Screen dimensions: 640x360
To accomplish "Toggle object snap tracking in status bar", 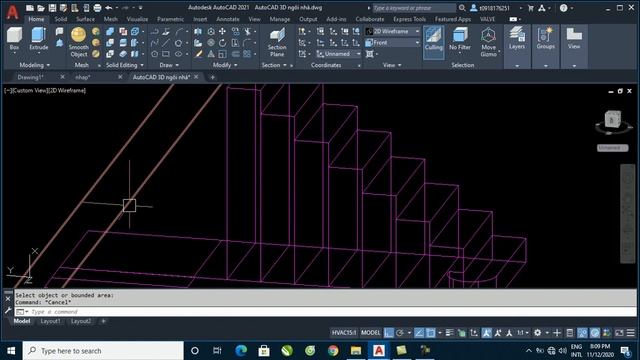I will [419, 333].
